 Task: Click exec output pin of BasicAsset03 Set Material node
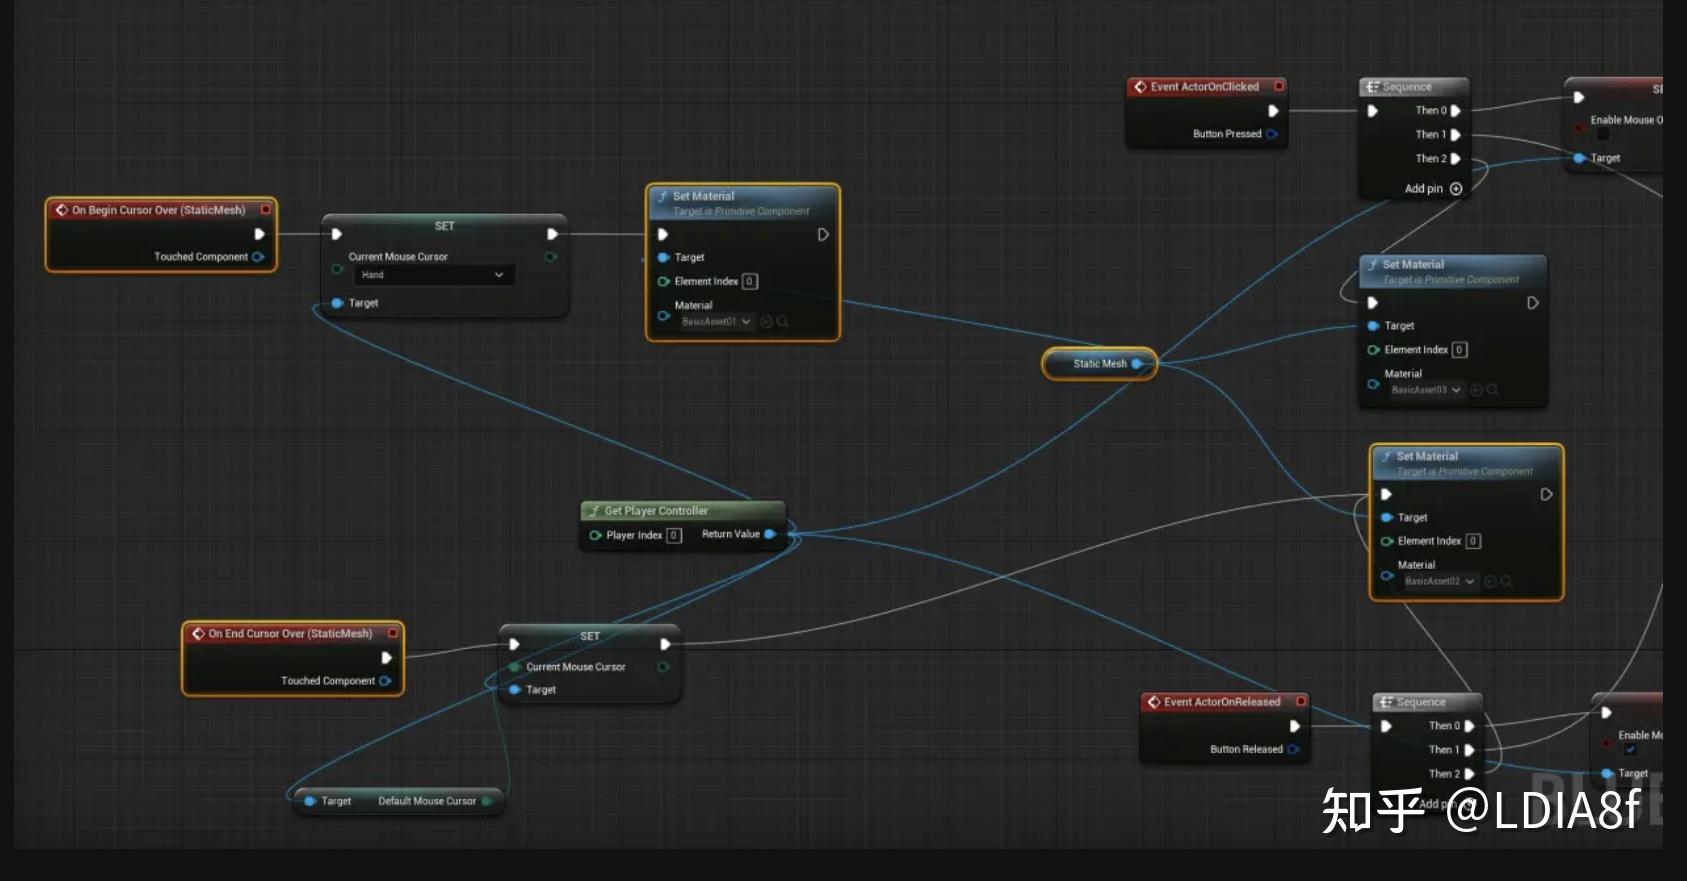click(x=1533, y=303)
